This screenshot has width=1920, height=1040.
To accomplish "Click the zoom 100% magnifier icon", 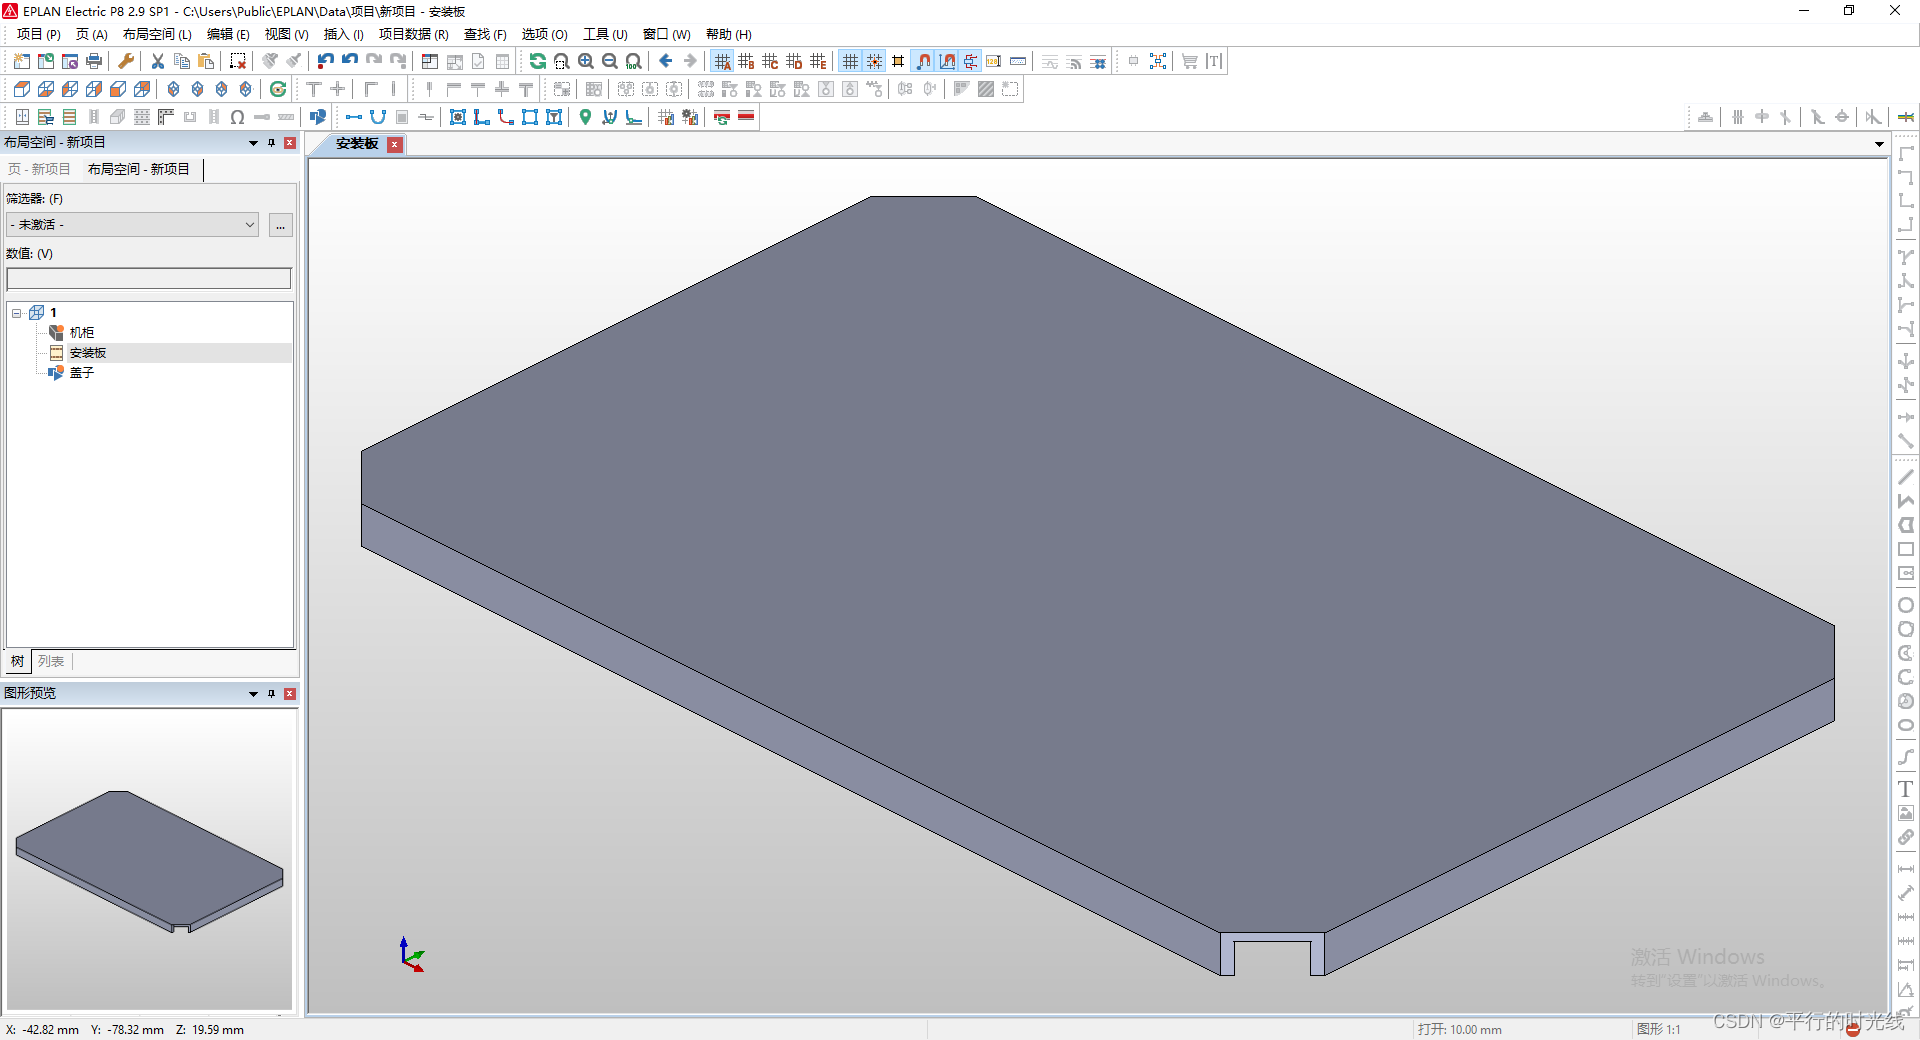I will coord(634,61).
